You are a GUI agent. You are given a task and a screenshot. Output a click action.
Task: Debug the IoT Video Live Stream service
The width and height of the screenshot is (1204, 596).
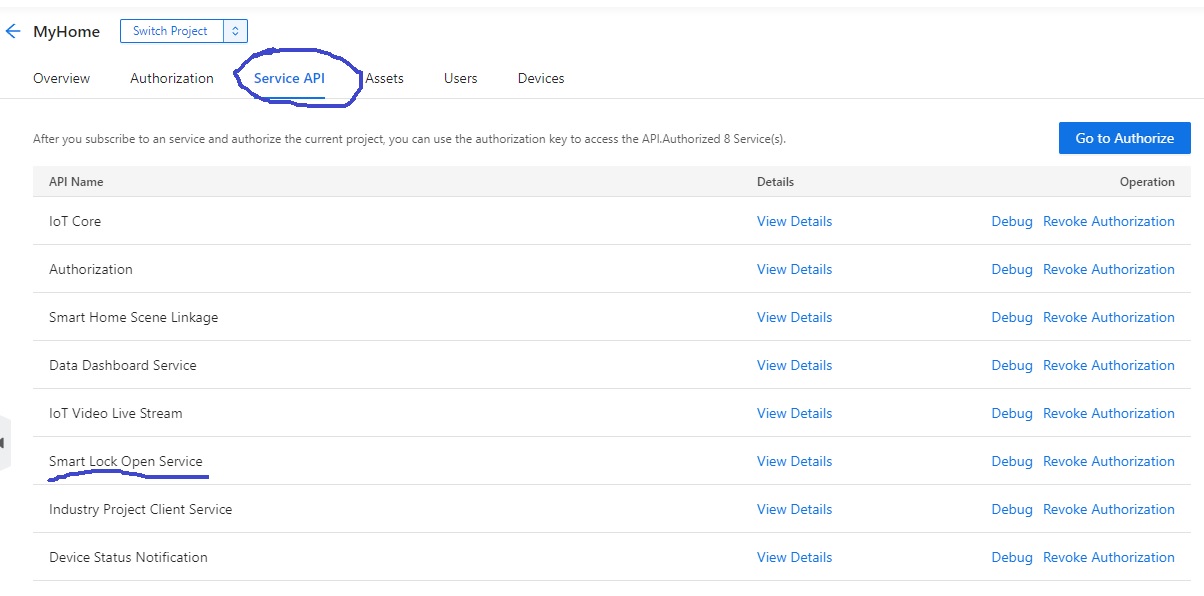(1011, 413)
